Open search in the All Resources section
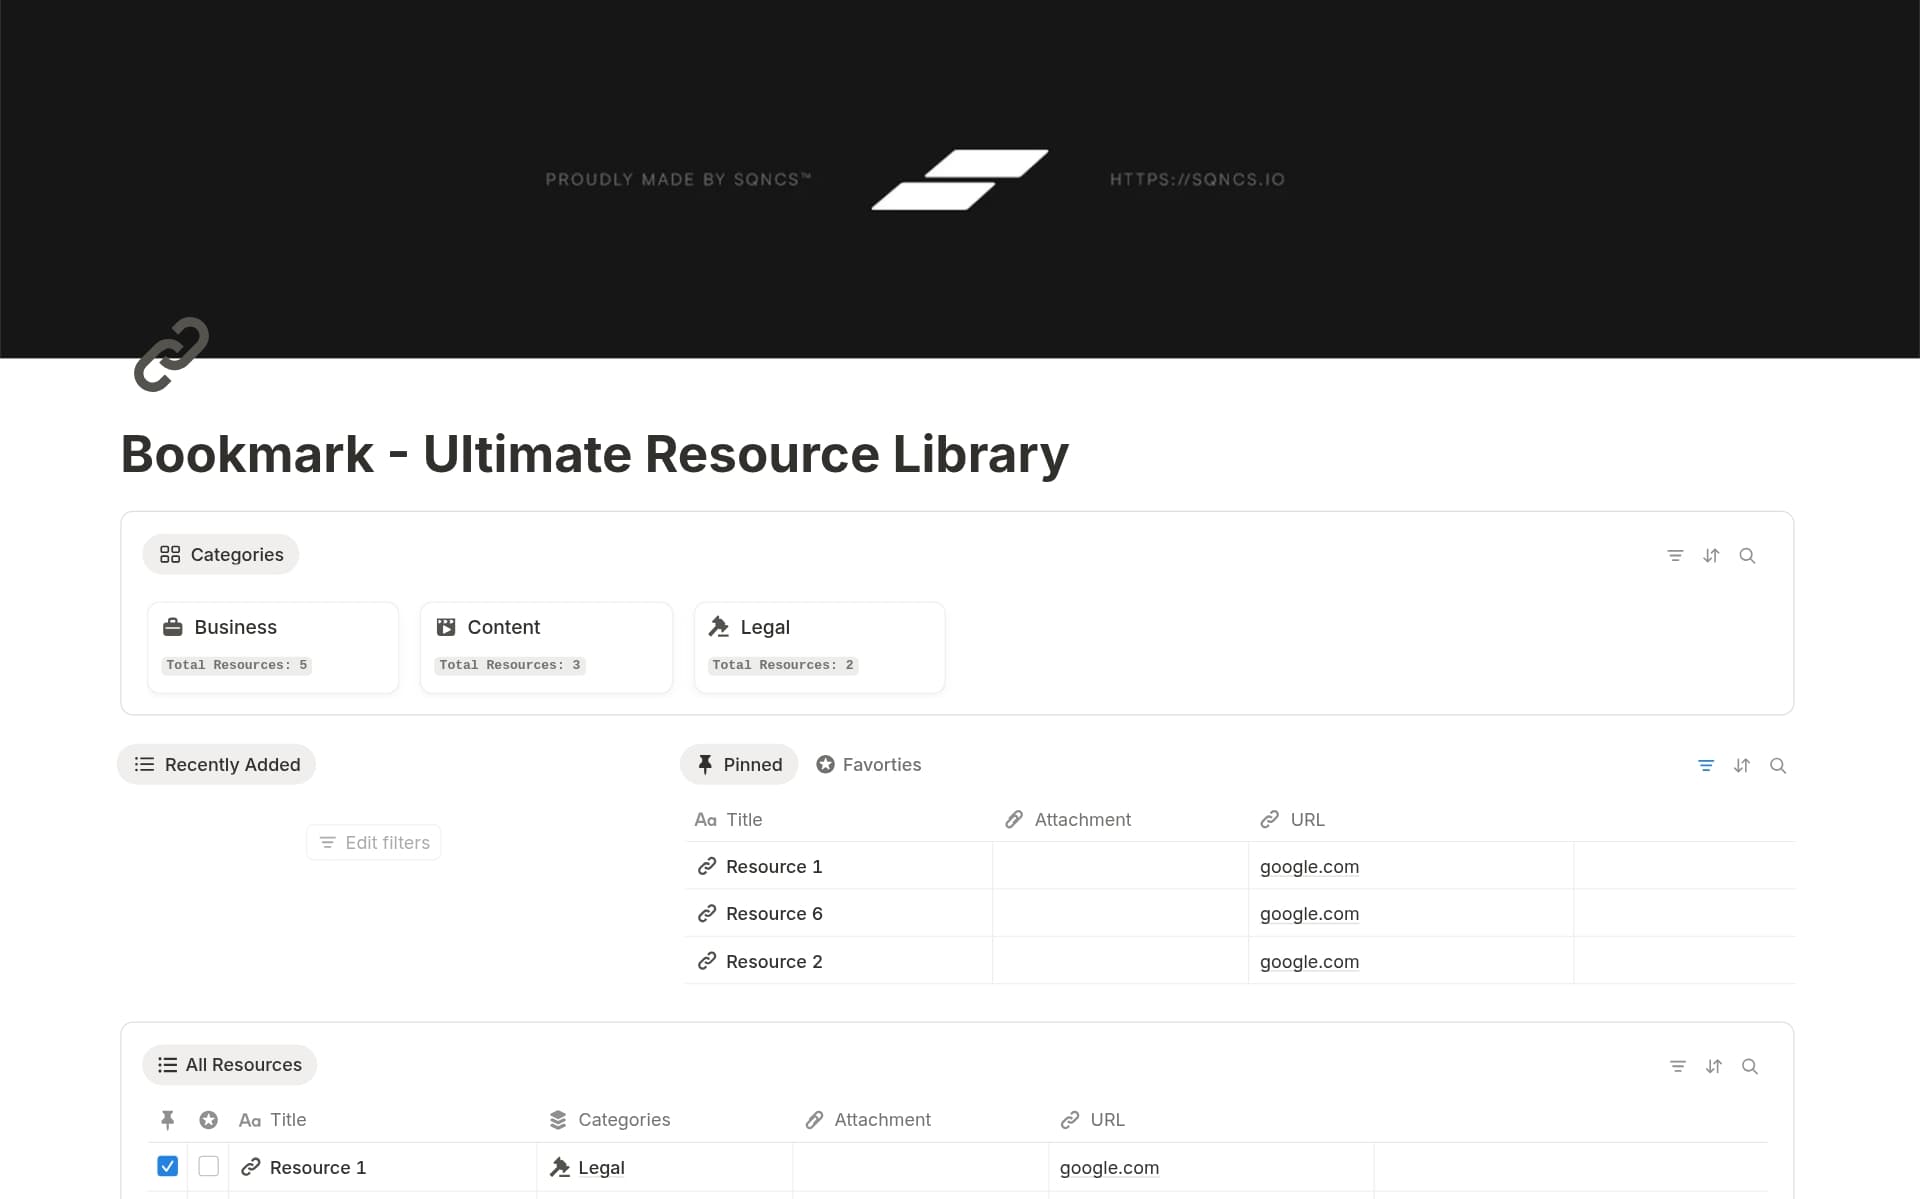This screenshot has width=1920, height=1199. pos(1751,1066)
